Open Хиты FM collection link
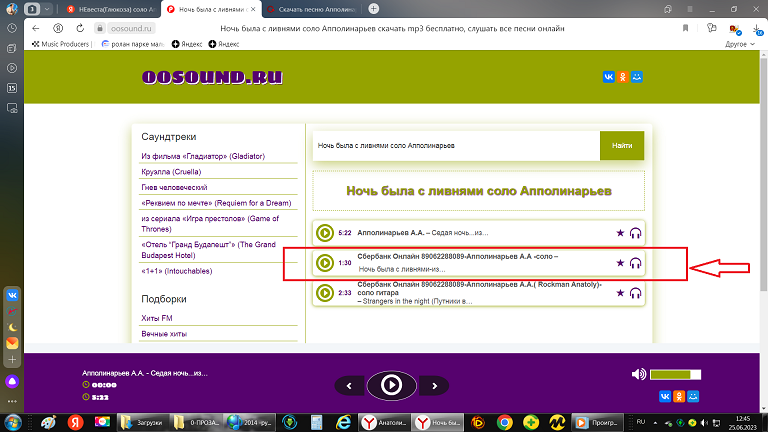Image resolution: width=768 pixels, height=432 pixels. pyautogui.click(x=157, y=318)
